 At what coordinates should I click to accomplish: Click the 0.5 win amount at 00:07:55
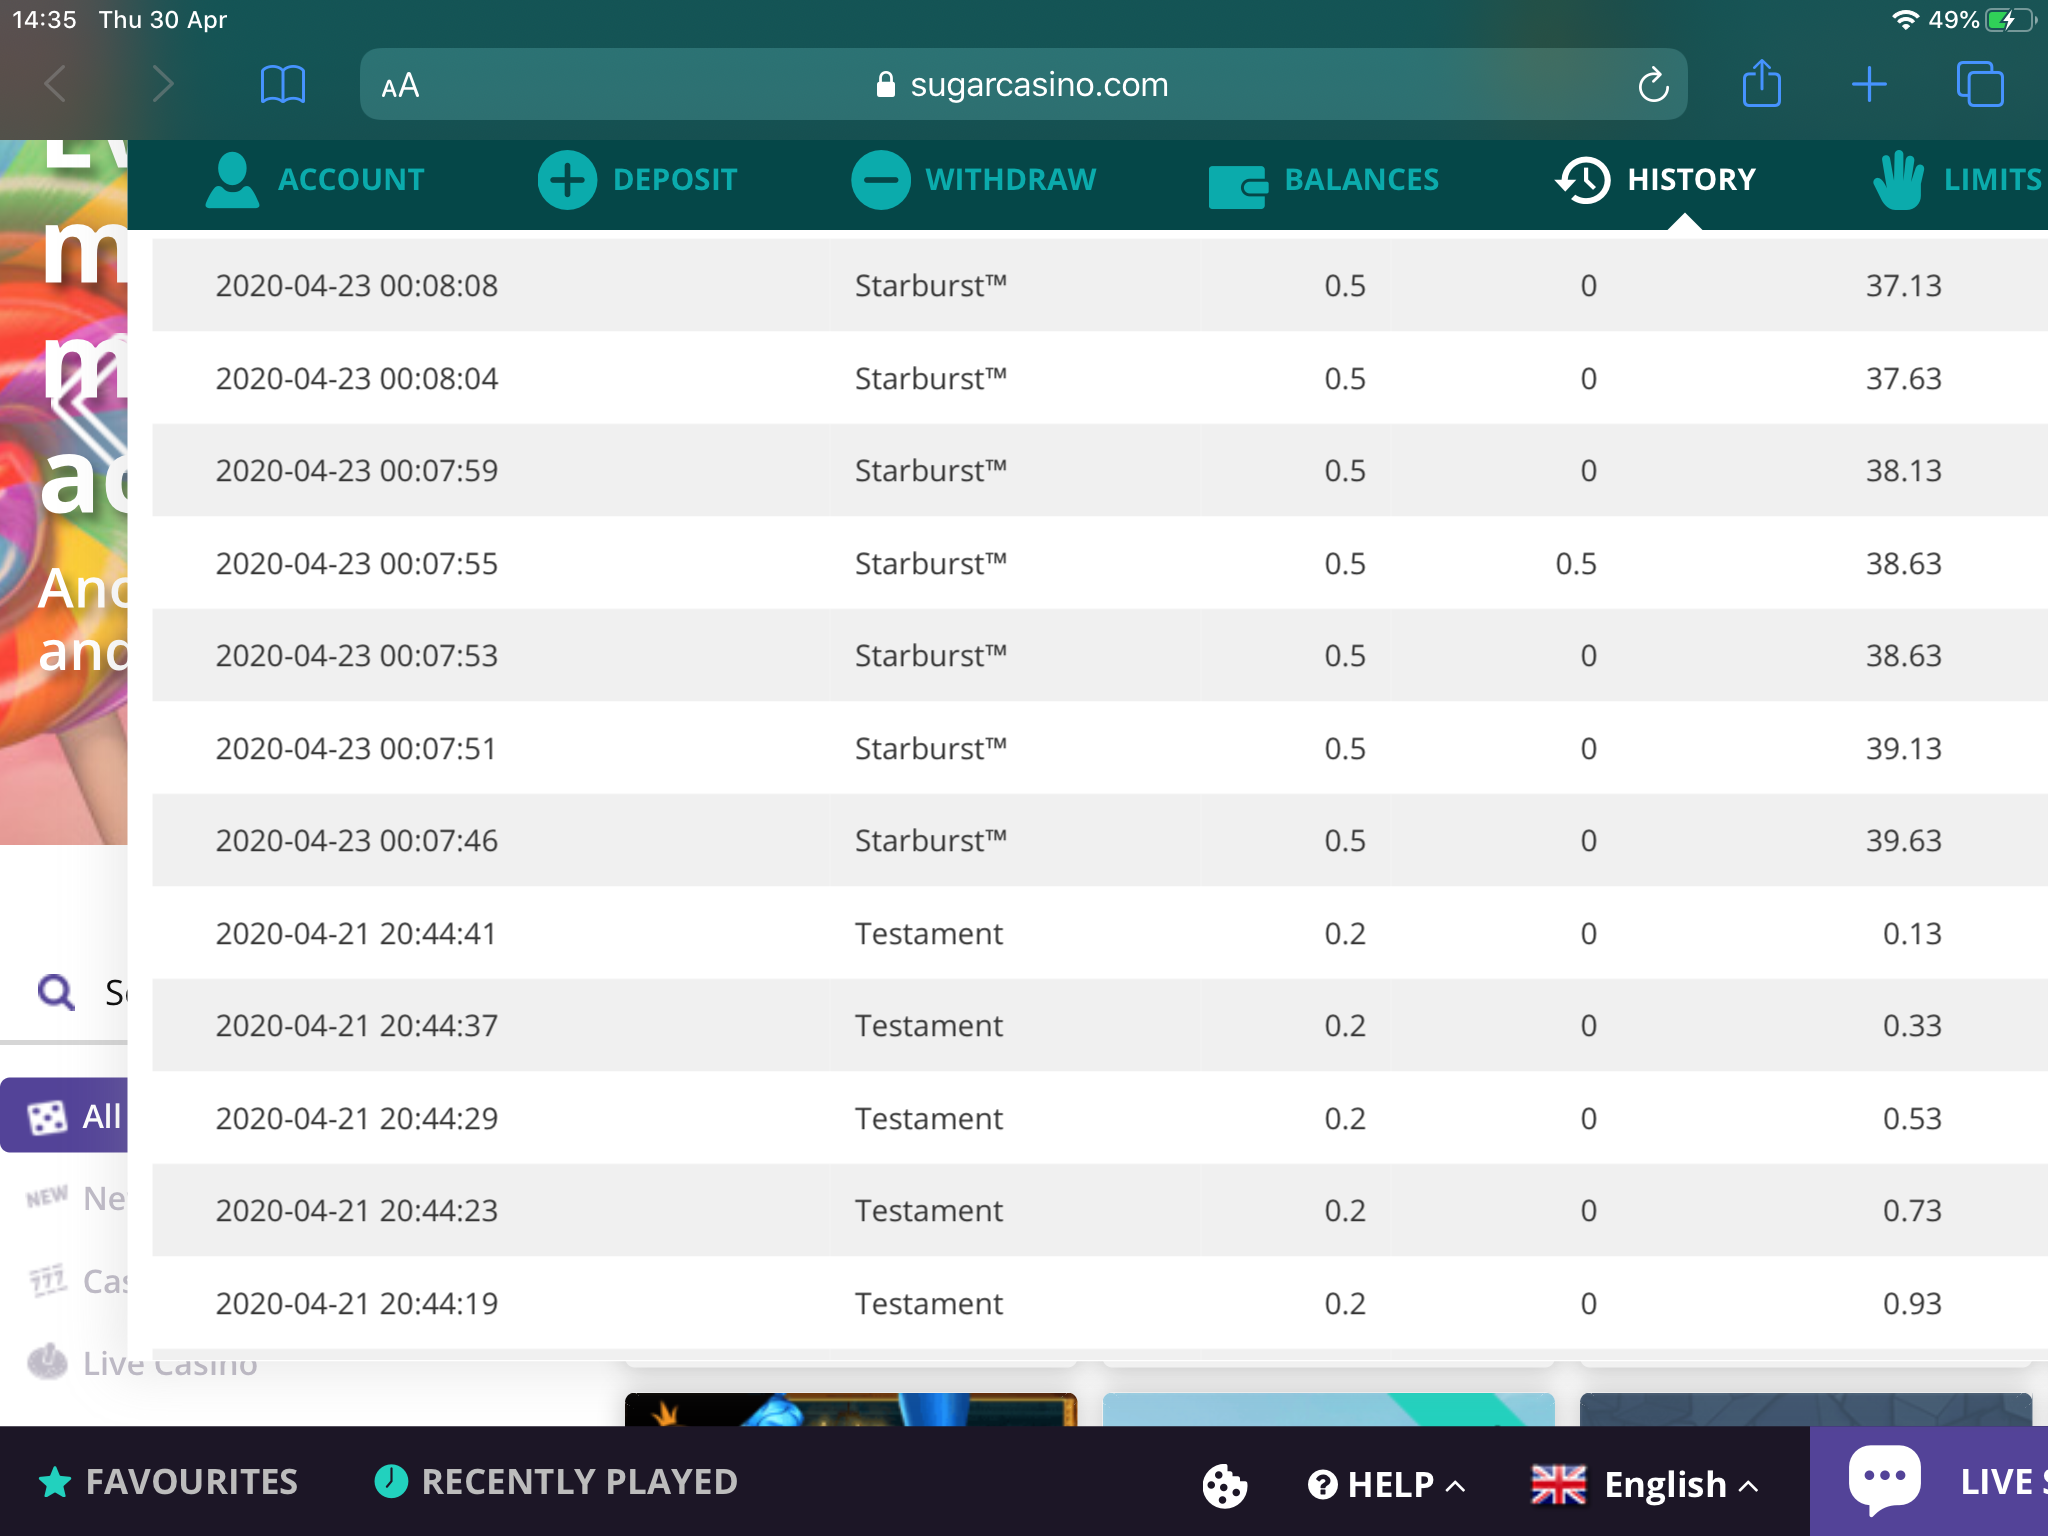coord(1576,563)
